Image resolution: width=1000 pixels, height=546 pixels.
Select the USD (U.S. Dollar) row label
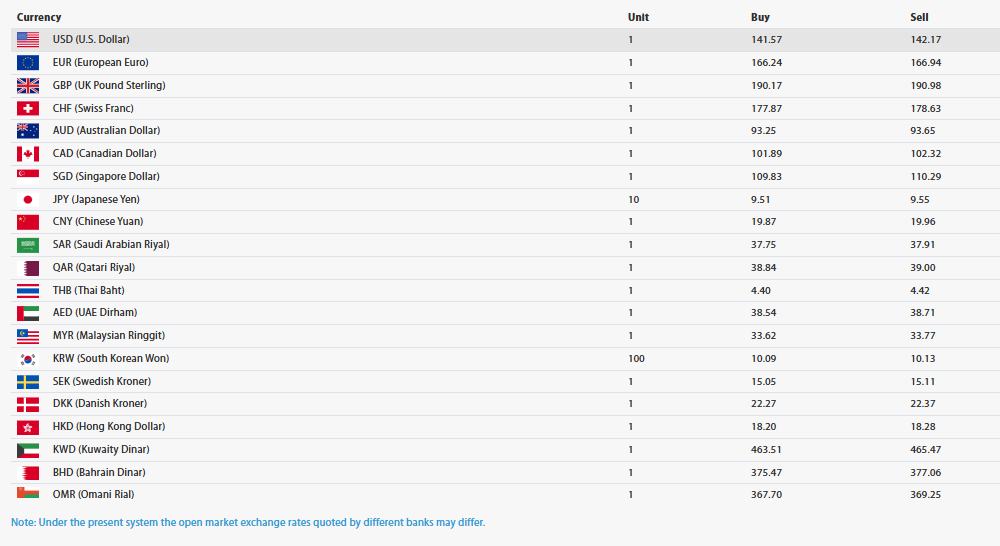click(x=91, y=40)
